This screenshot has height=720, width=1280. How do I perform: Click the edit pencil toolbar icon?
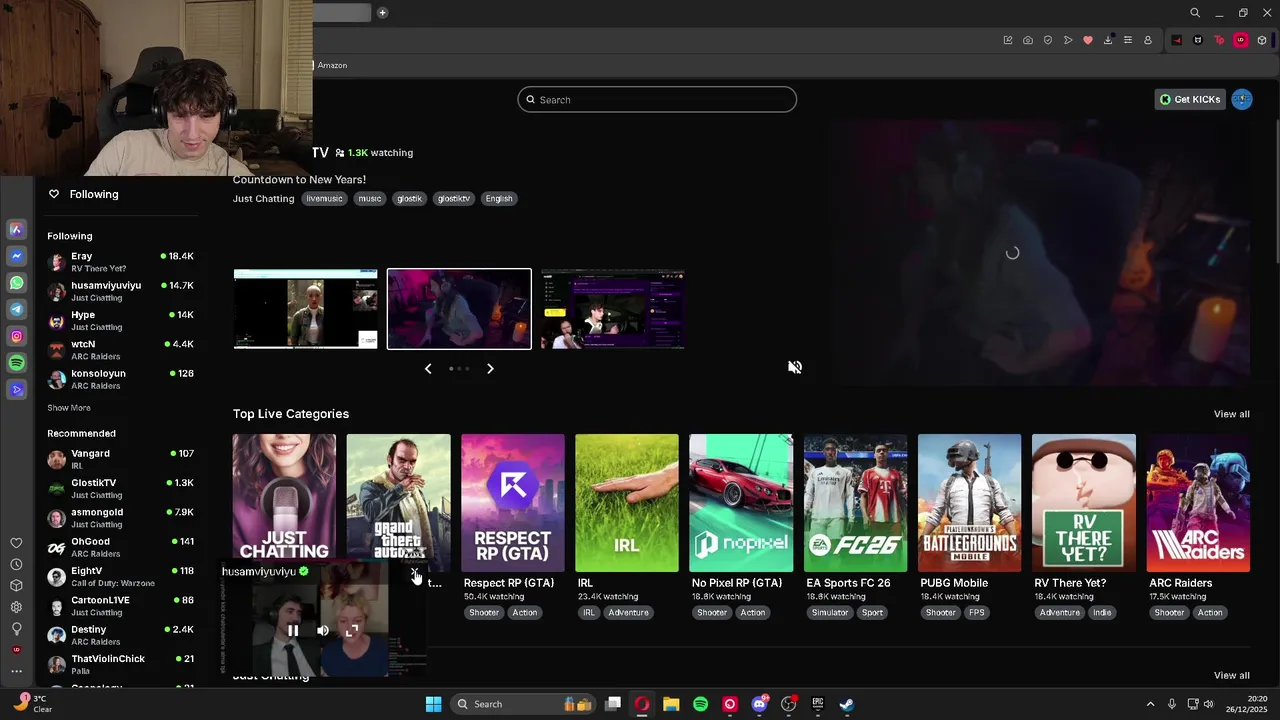1008,40
